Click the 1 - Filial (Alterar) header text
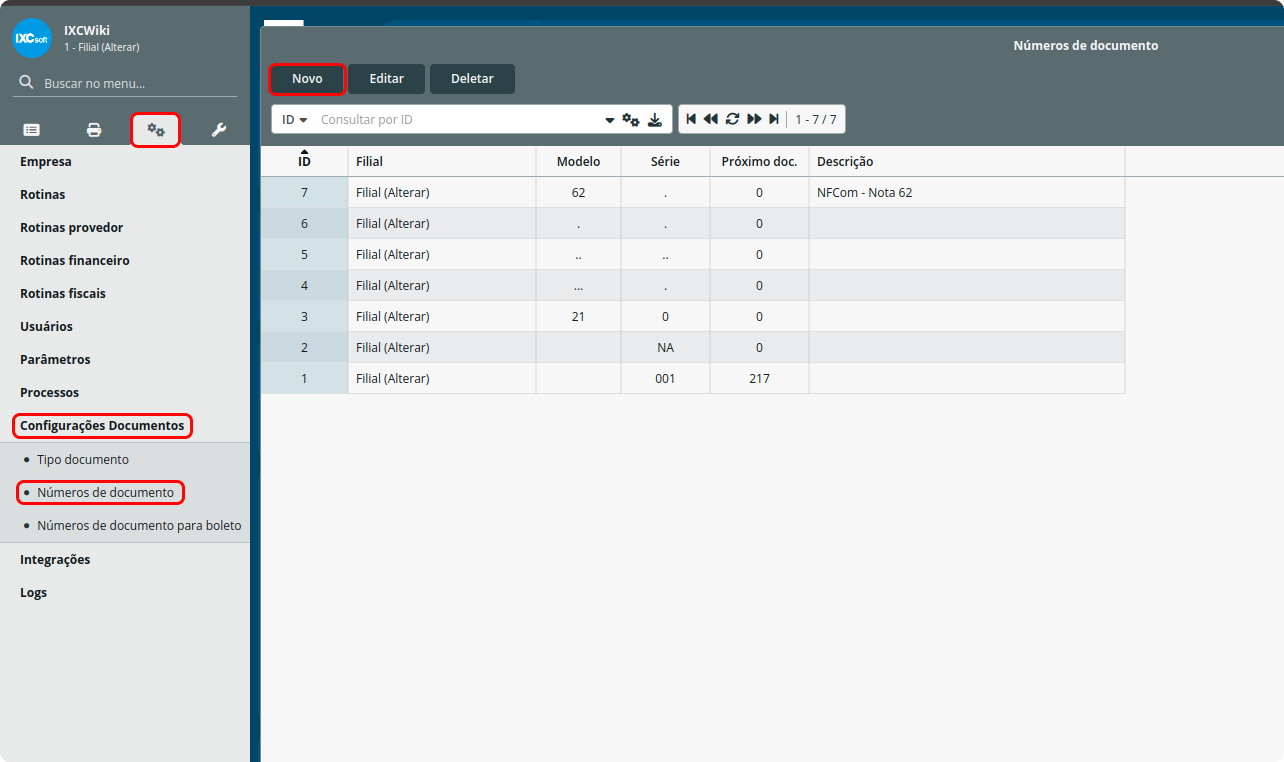1284x762 pixels. [102, 47]
